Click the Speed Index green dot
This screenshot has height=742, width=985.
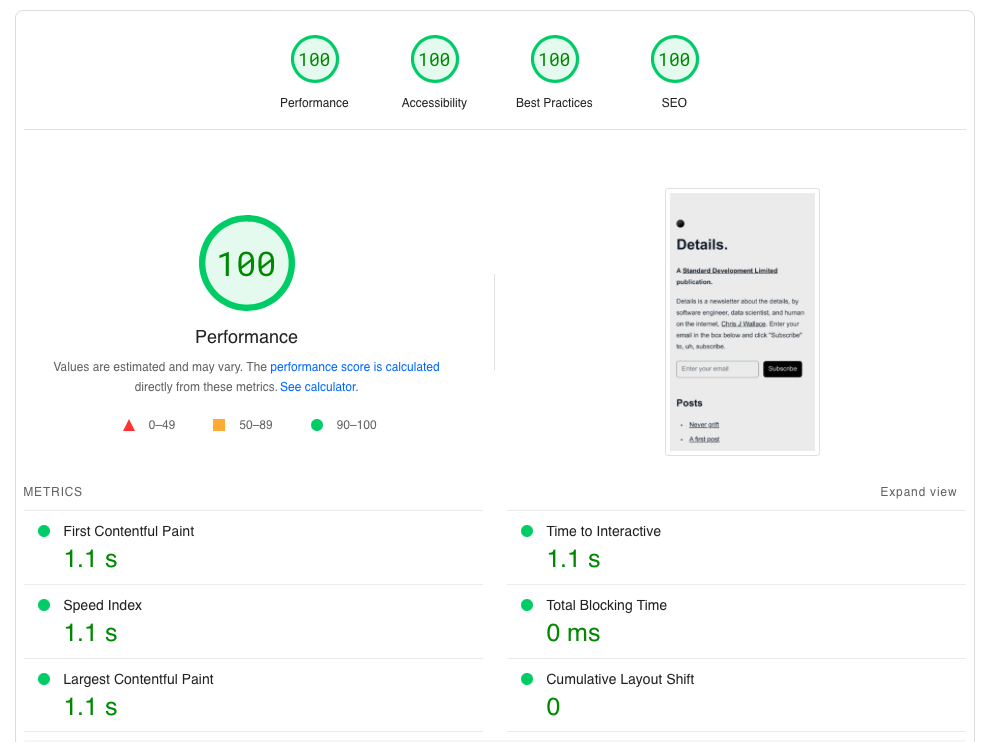tap(44, 605)
